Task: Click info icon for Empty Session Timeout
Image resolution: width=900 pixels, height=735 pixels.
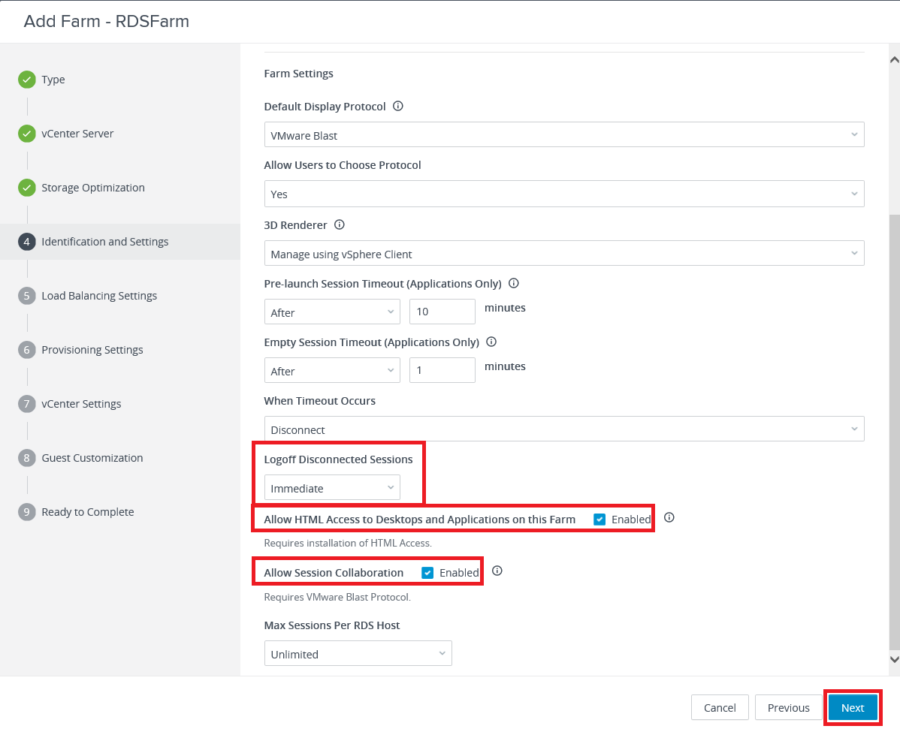Action: pyautogui.click(x=490, y=341)
